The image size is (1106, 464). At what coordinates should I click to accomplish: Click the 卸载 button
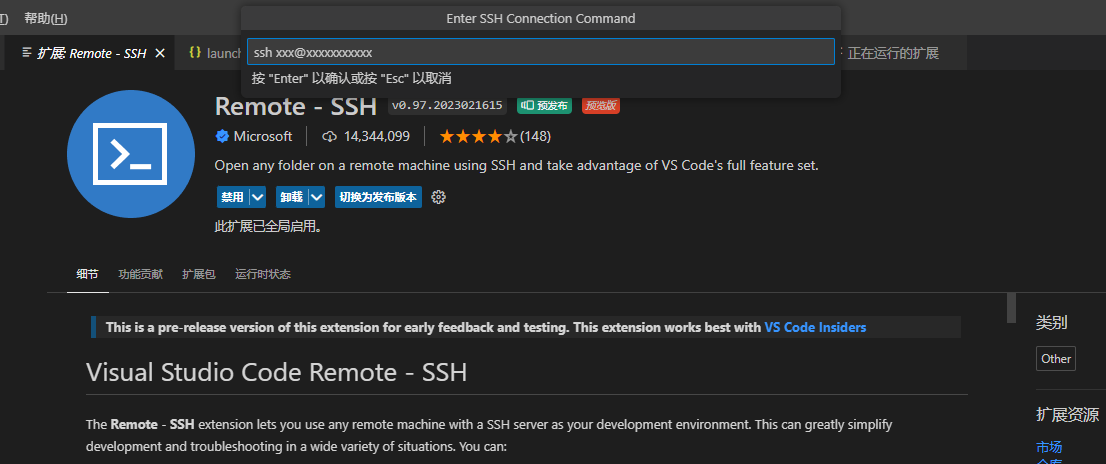(x=291, y=197)
